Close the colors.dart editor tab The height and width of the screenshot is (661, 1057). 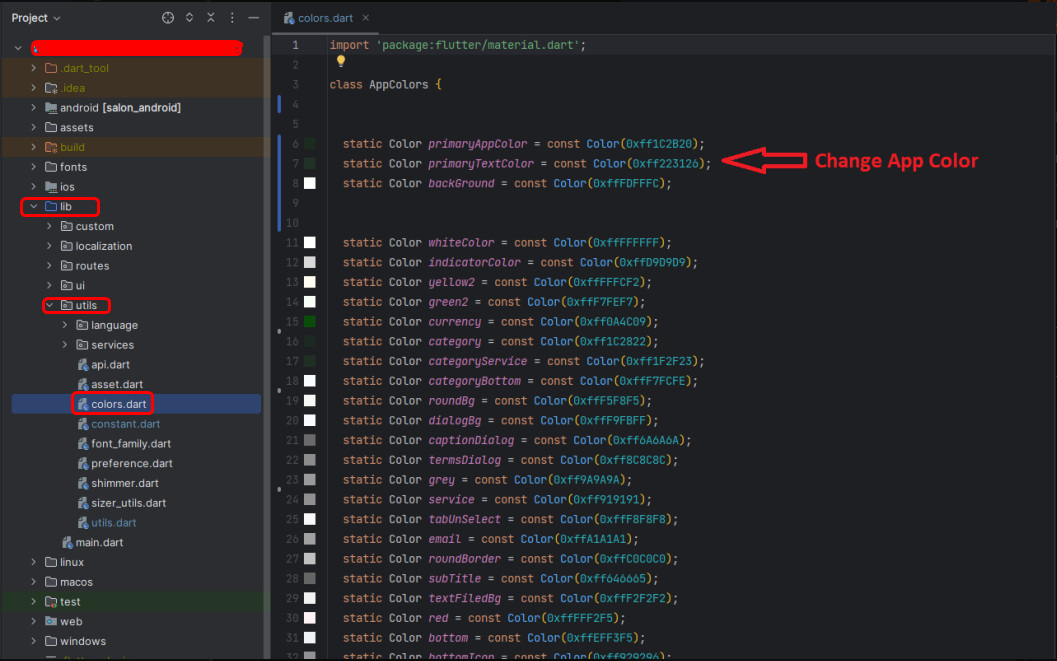(365, 18)
